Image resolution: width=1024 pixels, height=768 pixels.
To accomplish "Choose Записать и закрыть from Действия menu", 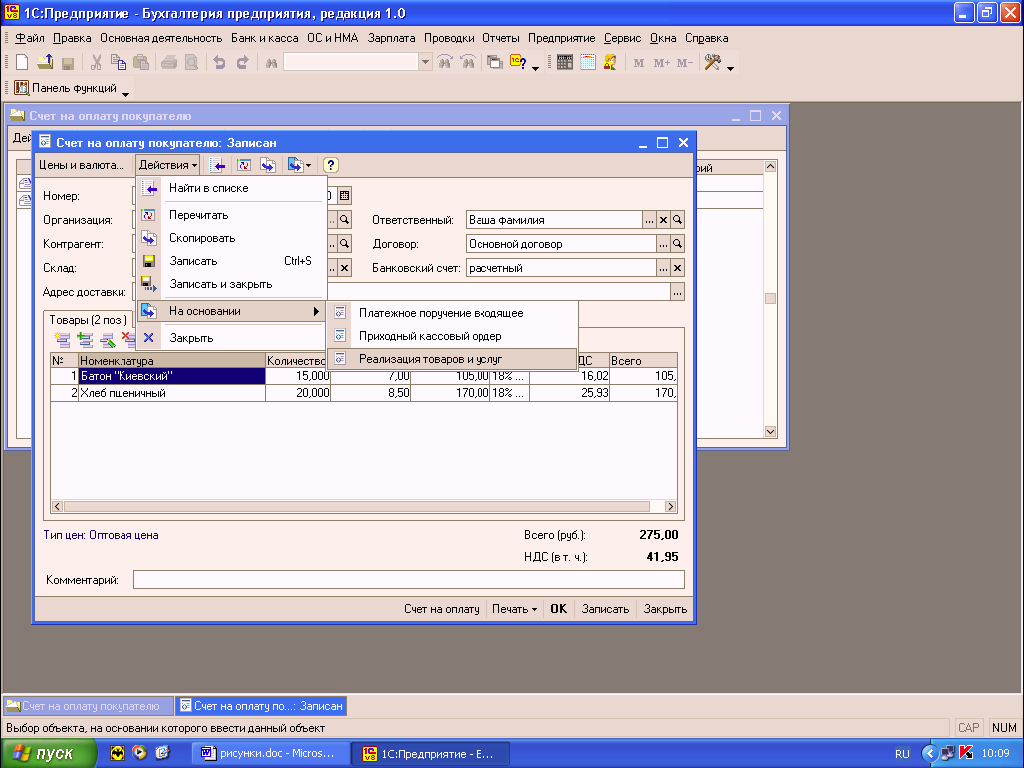I will 220,284.
